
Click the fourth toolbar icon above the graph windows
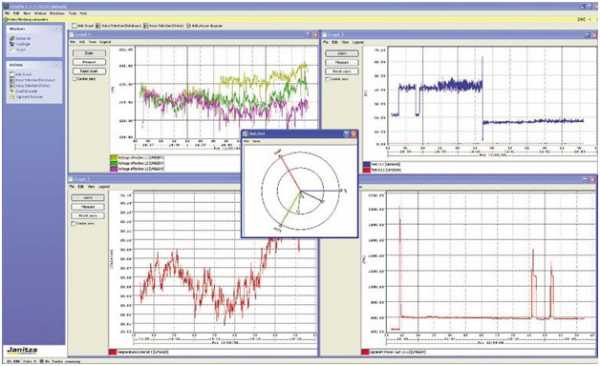pos(188,26)
